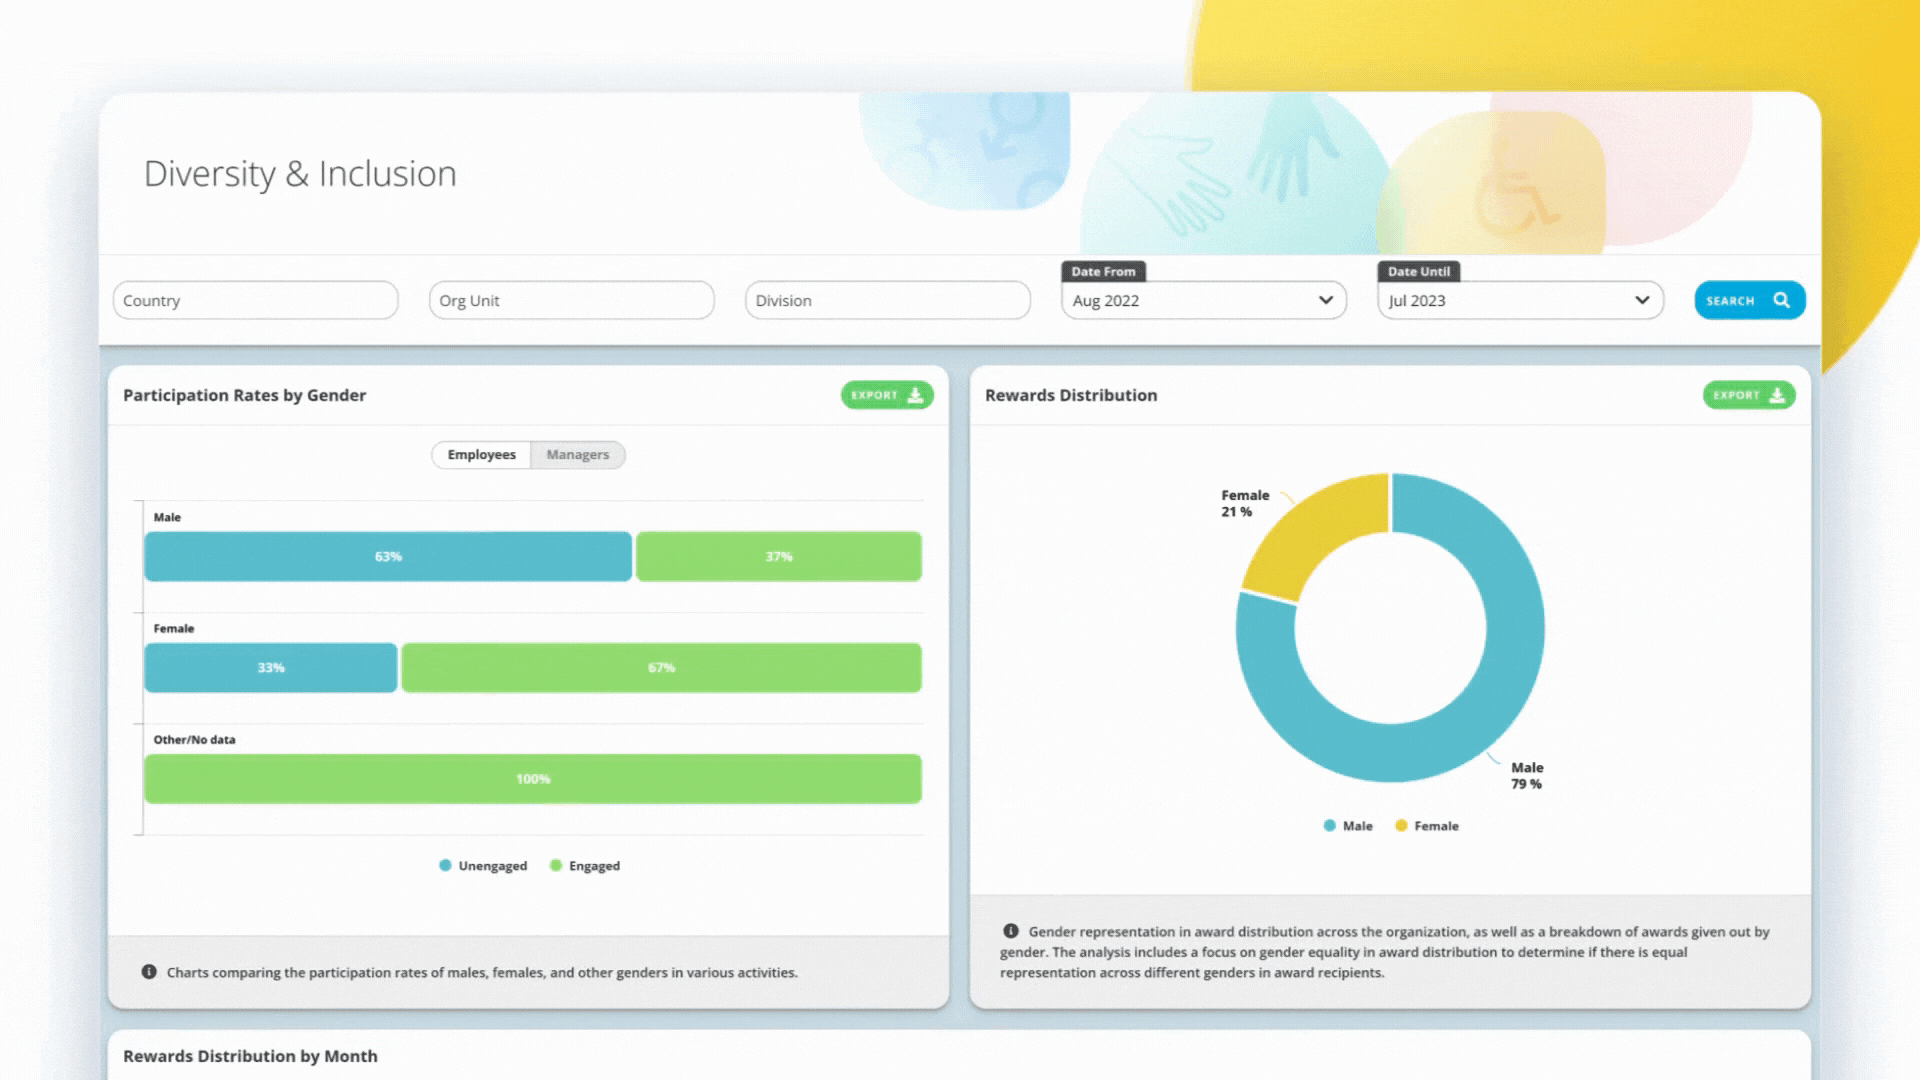1920x1080 pixels.
Task: Click the 'Date Until' field label tag
Action: (1418, 271)
